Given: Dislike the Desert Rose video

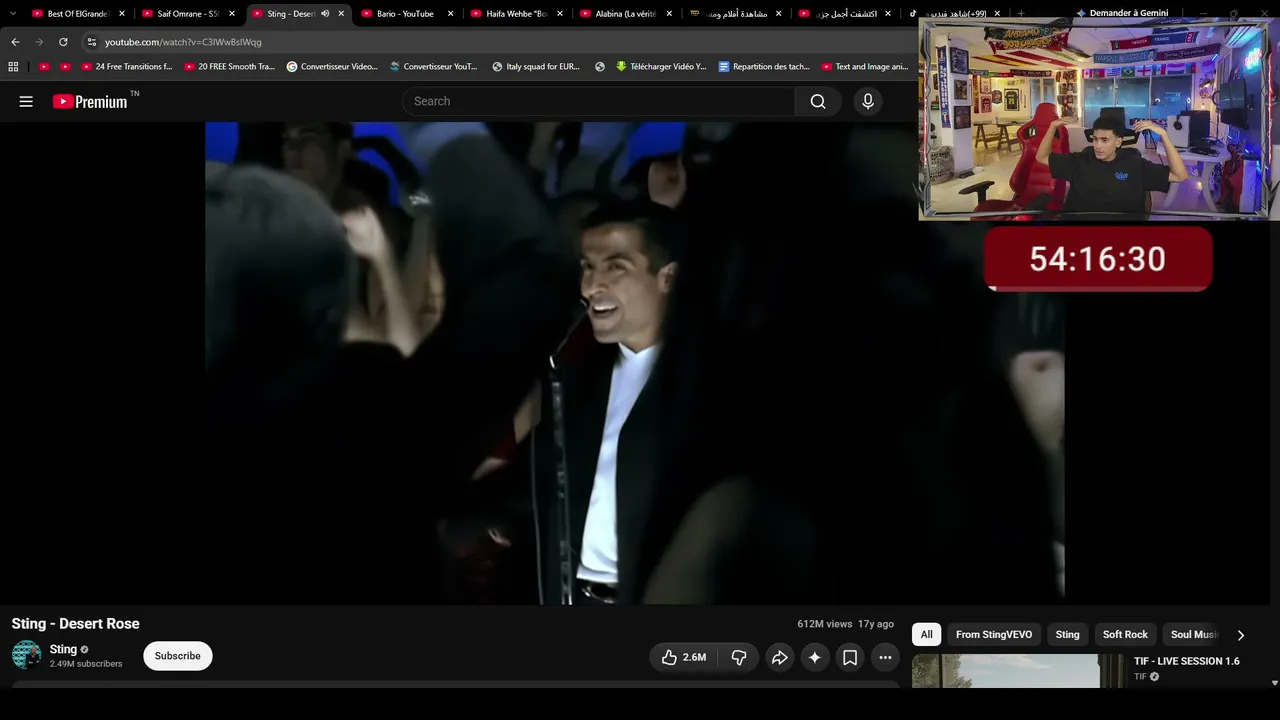Looking at the screenshot, I should (x=739, y=657).
